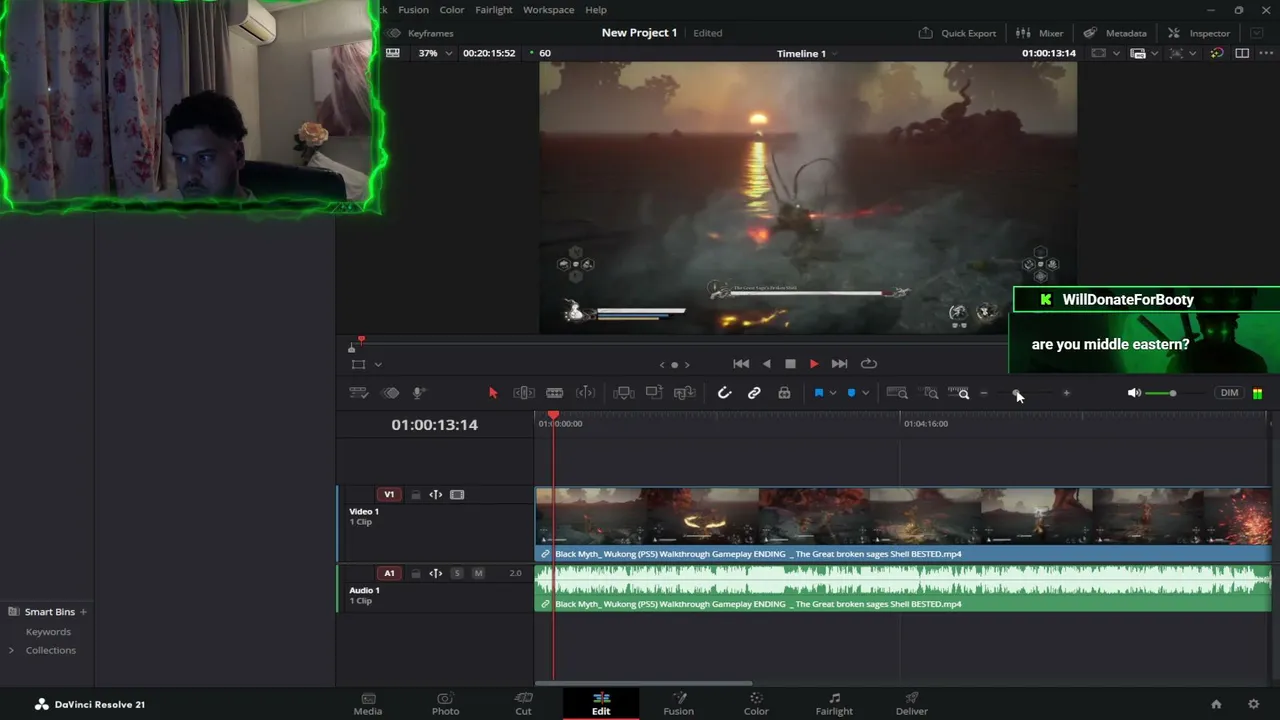Image resolution: width=1280 pixels, height=720 pixels.
Task: Activate the Trim Edit Mode tool
Action: pyautogui.click(x=524, y=393)
